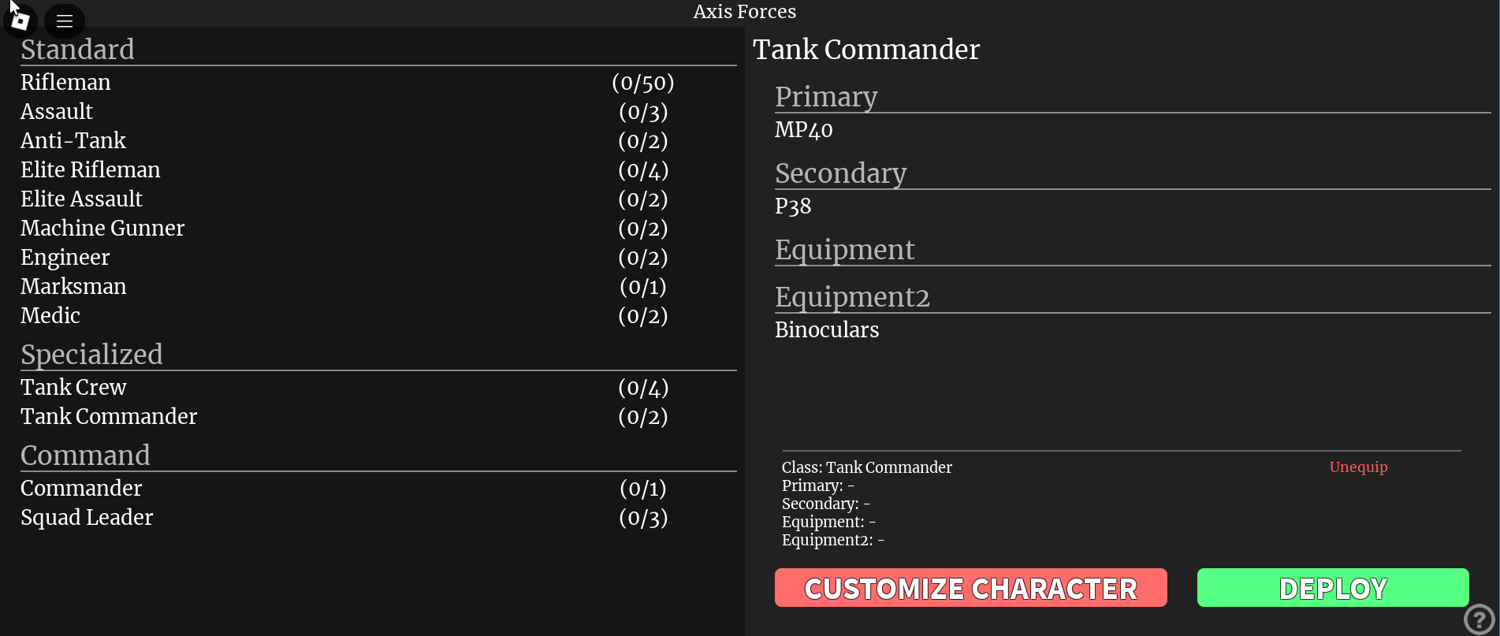The height and width of the screenshot is (636, 1500).
Task: Select the Anti-Tank class
Action: click(378, 140)
